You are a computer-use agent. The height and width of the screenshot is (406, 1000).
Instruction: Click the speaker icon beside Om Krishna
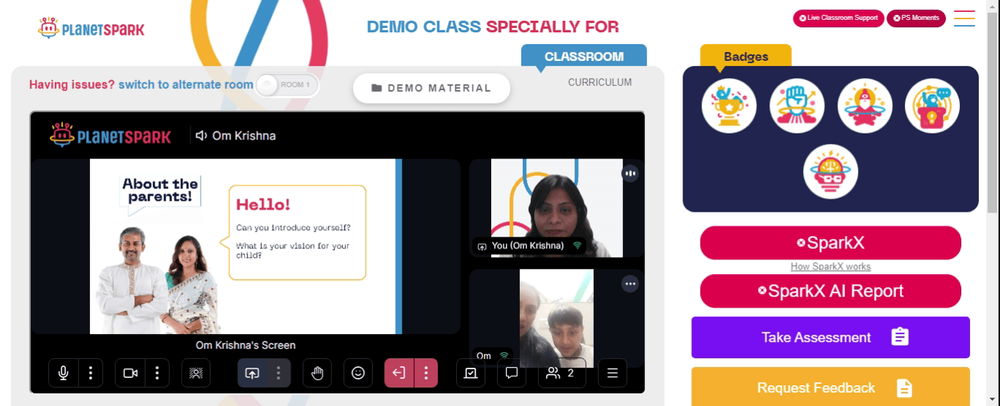(202, 136)
